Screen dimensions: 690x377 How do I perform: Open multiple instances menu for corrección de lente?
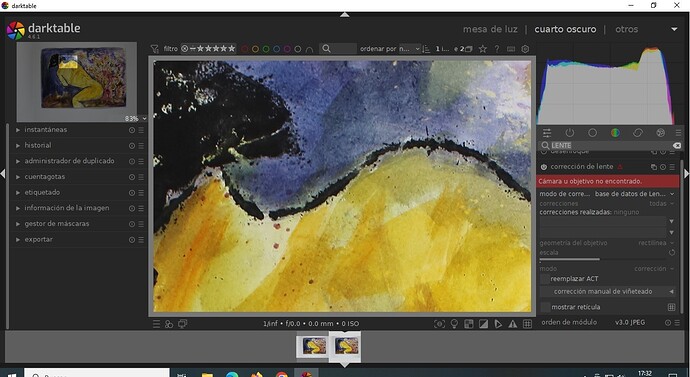pos(653,167)
